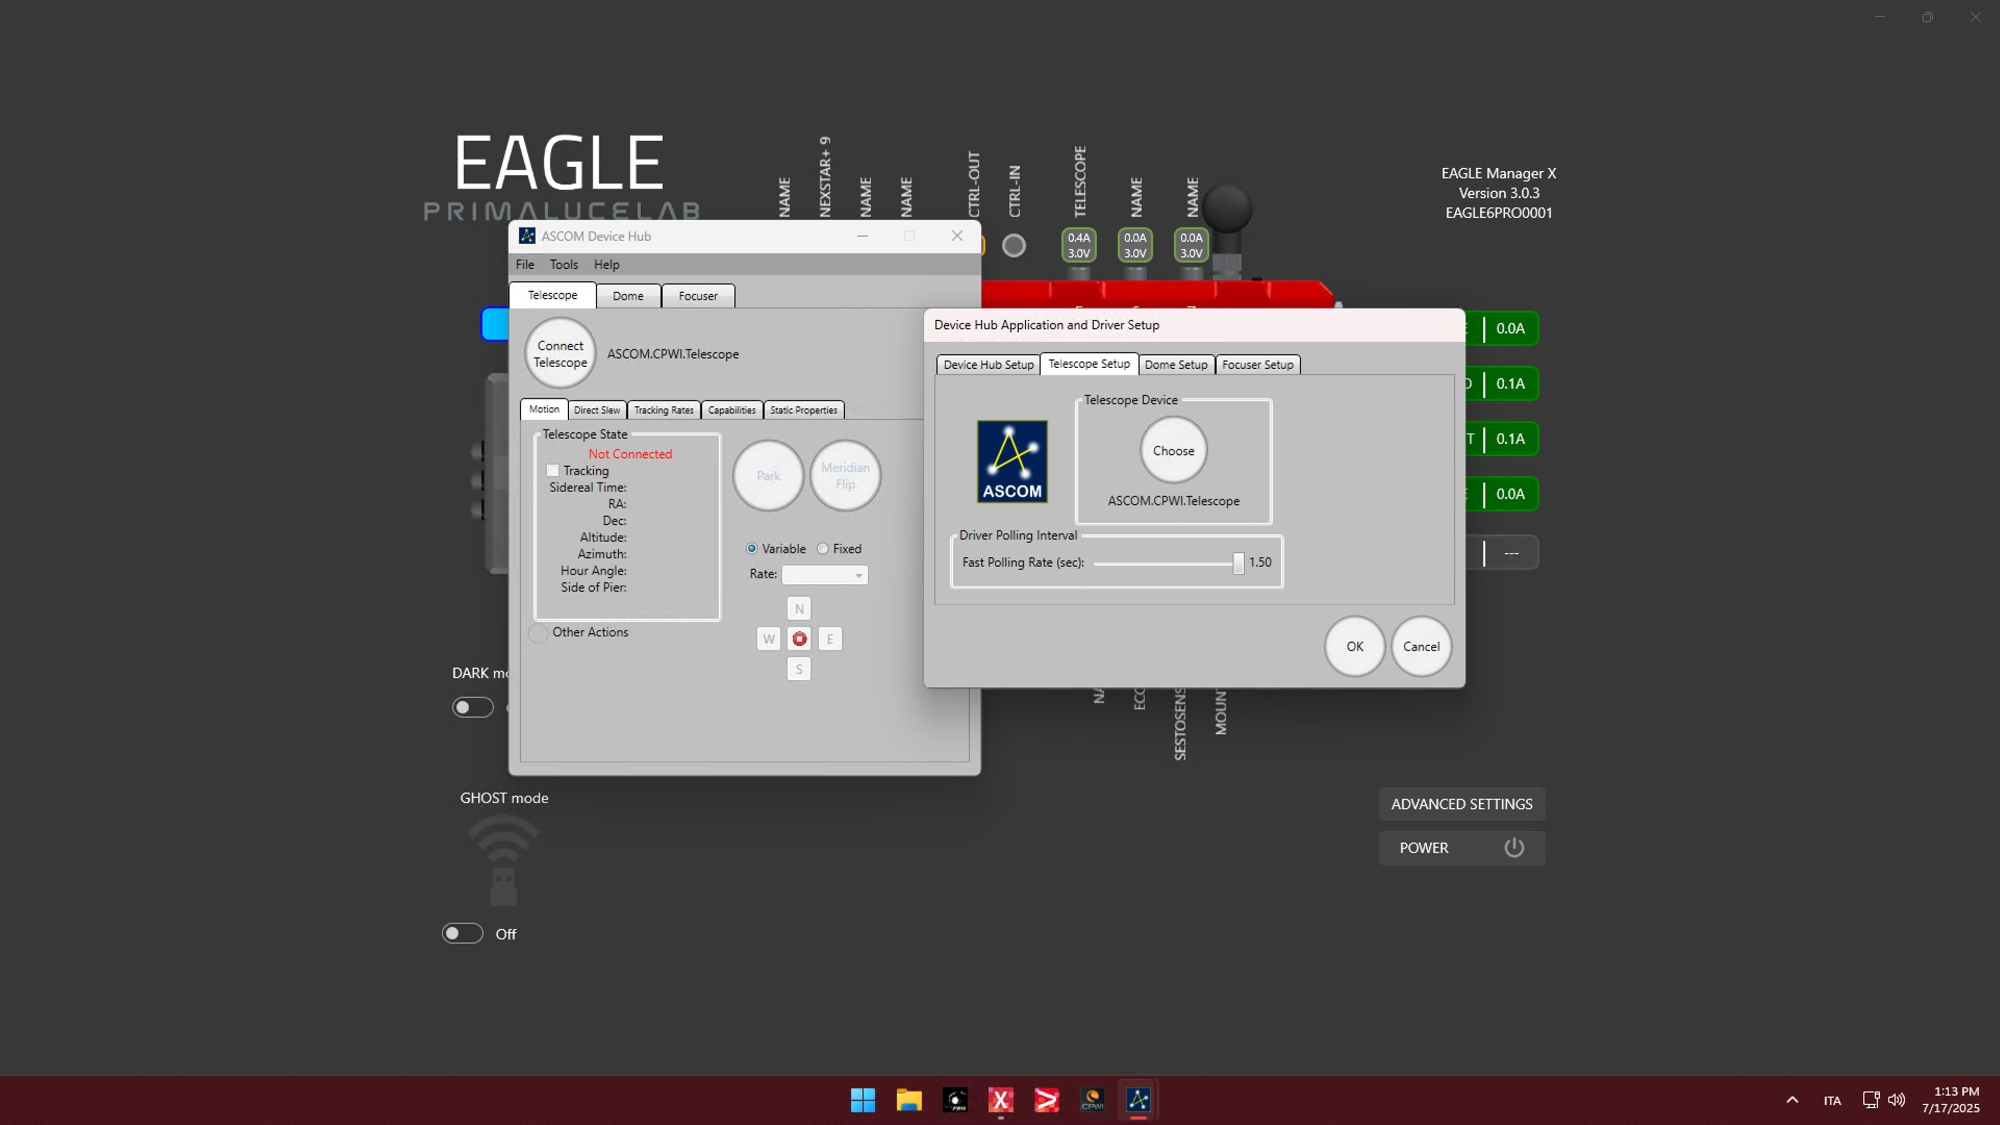Enable the Tracking checkbox
The height and width of the screenshot is (1125, 2000).
pos(552,471)
